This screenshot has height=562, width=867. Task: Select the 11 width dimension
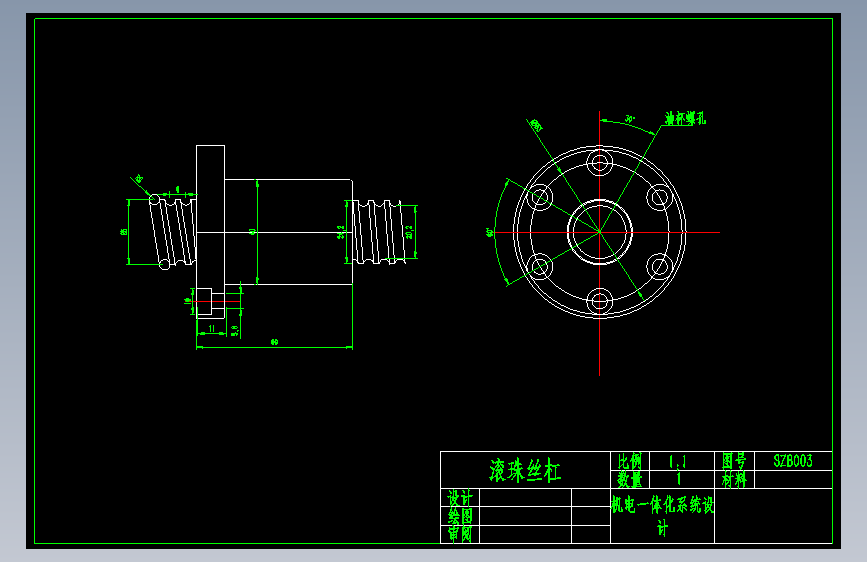point(211,329)
